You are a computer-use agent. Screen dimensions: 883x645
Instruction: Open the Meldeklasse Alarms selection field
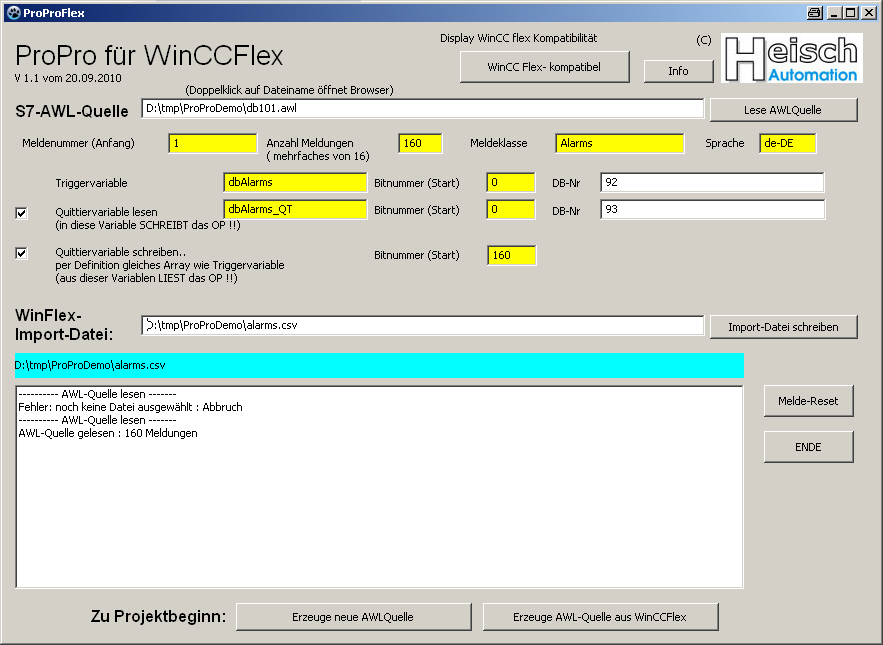[618, 143]
